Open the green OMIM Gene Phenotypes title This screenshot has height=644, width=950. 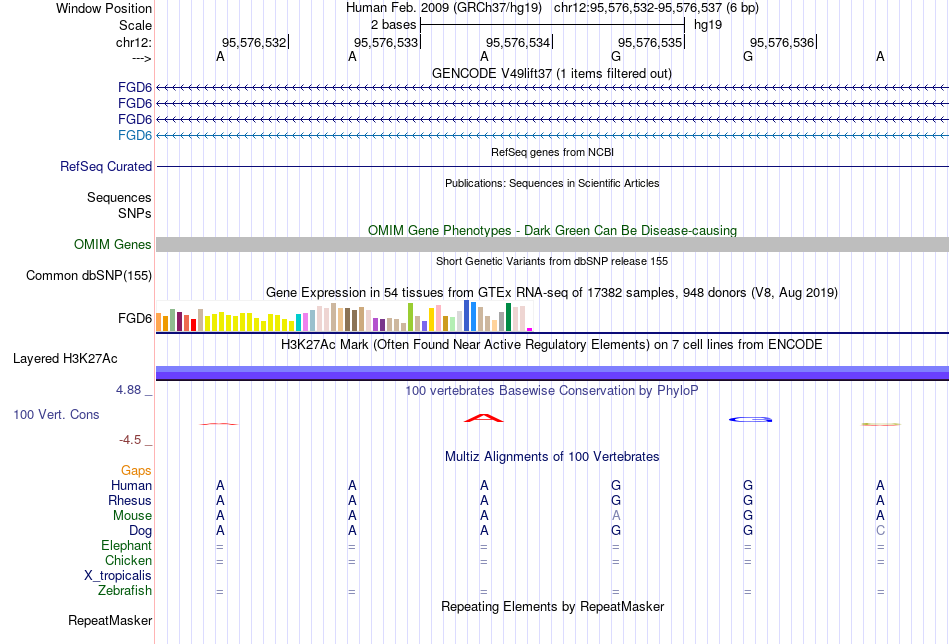click(x=552, y=231)
